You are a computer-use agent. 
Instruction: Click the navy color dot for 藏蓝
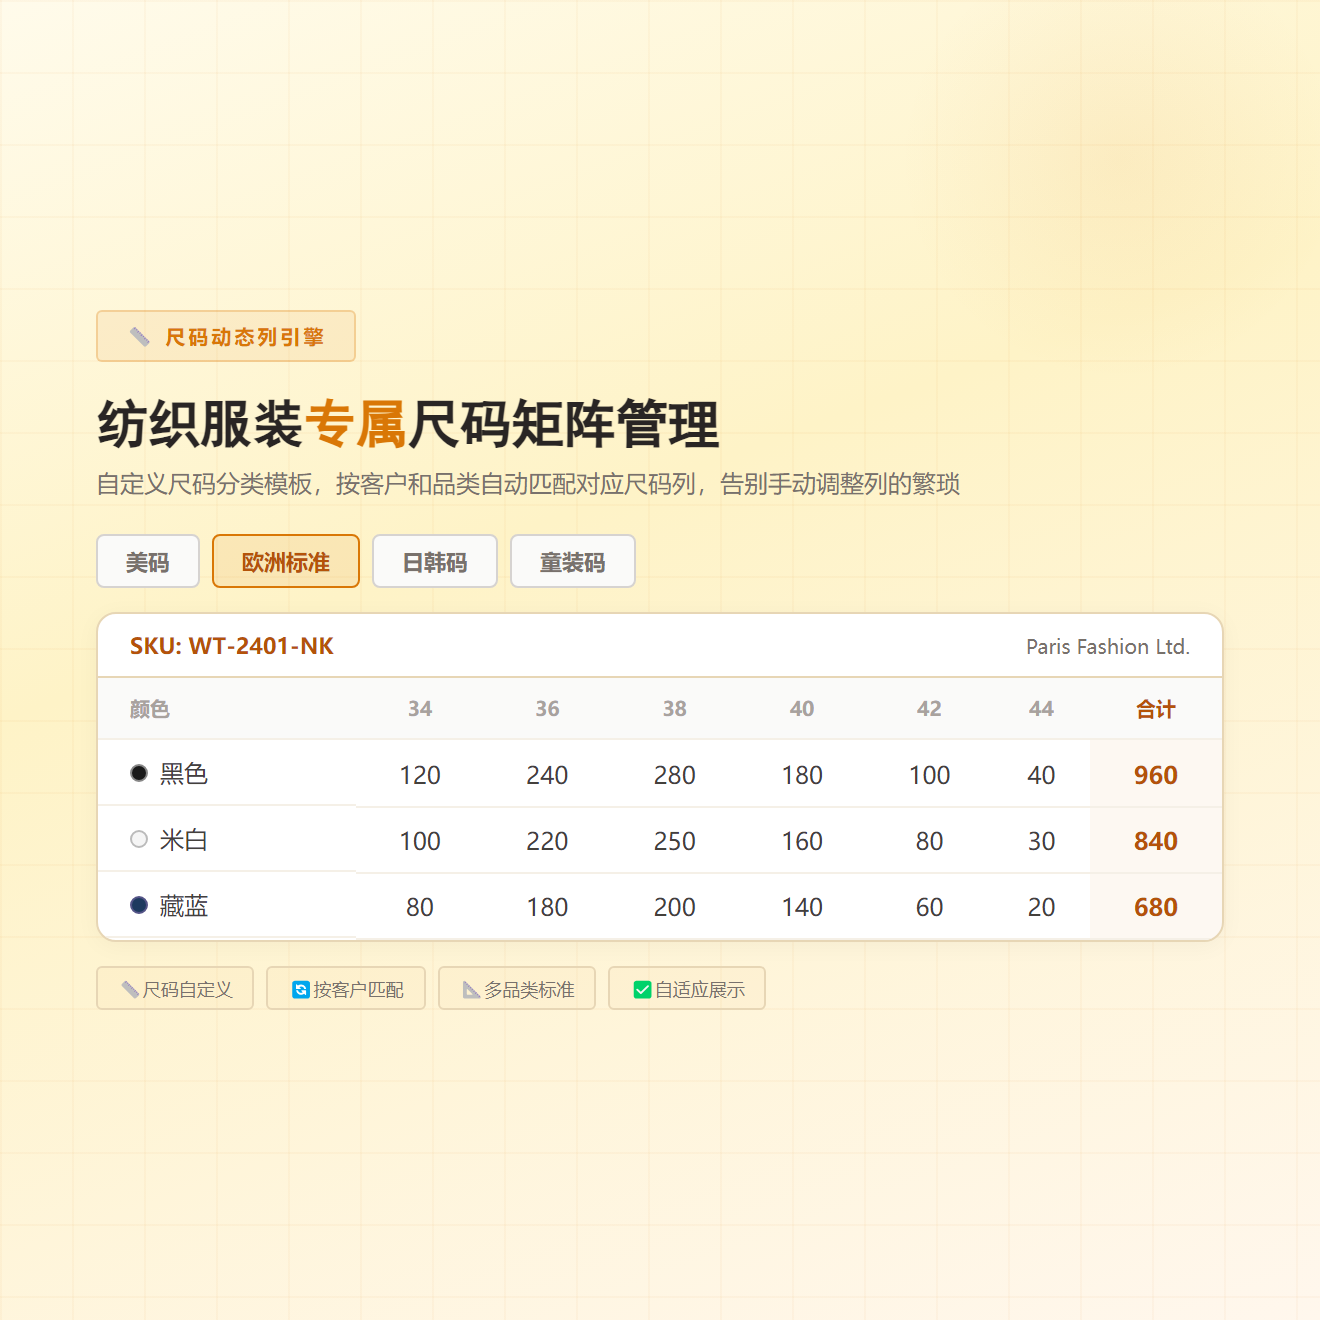coord(139,905)
